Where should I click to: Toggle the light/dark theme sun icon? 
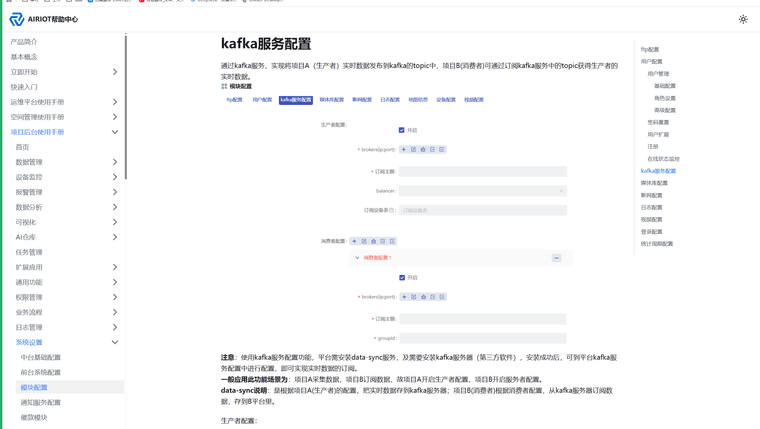[743, 19]
